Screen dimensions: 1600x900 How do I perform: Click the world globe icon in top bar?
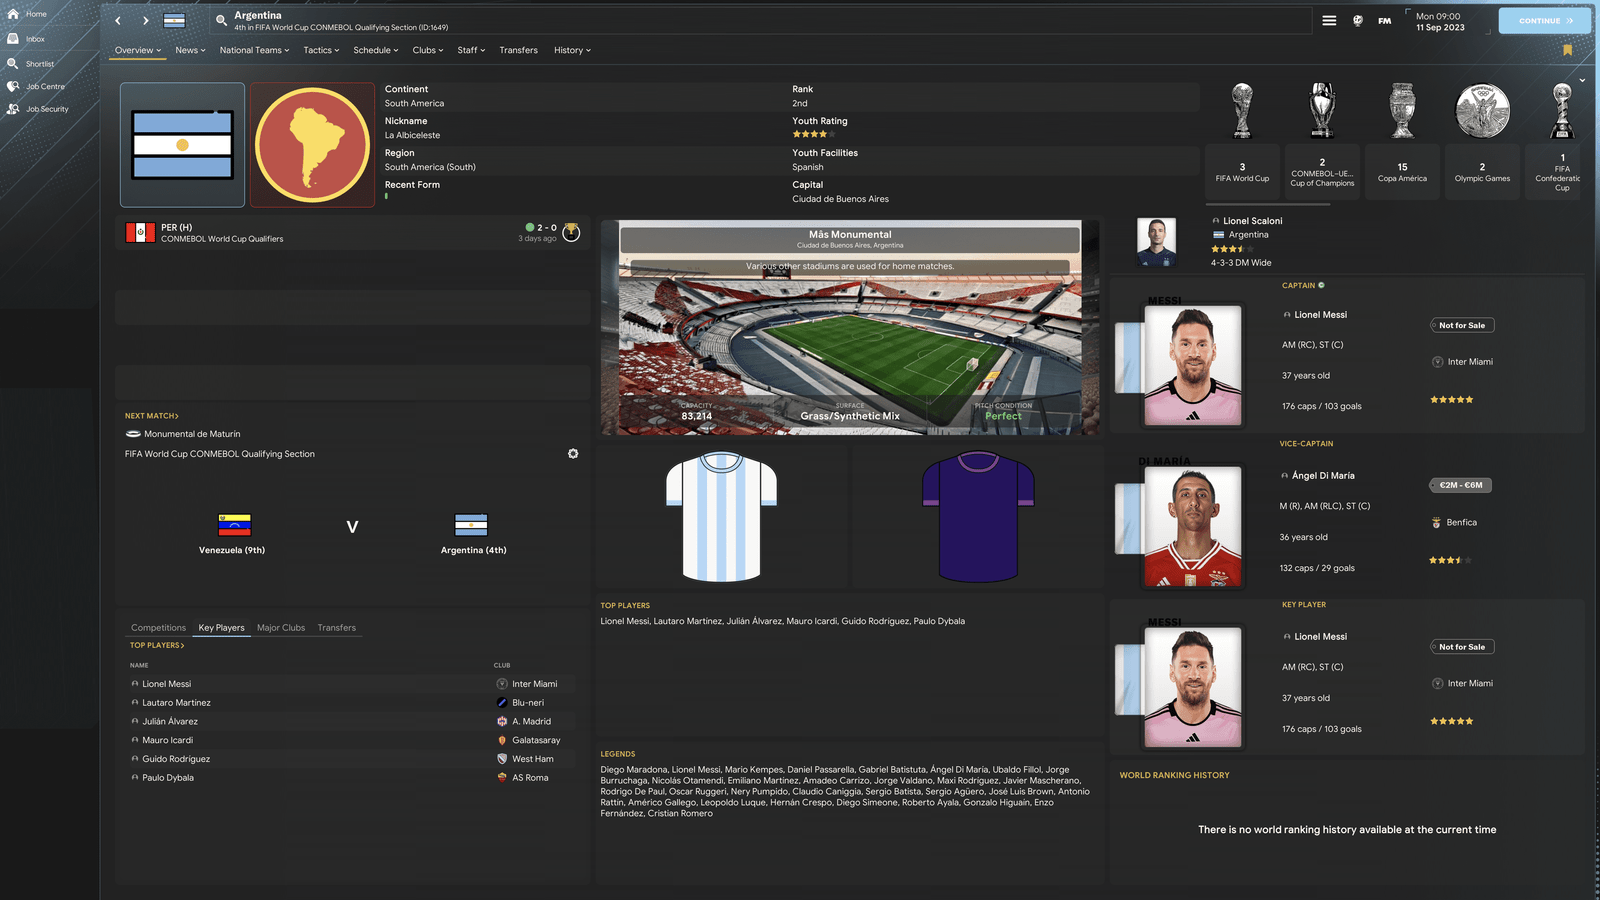pyautogui.click(x=1358, y=20)
